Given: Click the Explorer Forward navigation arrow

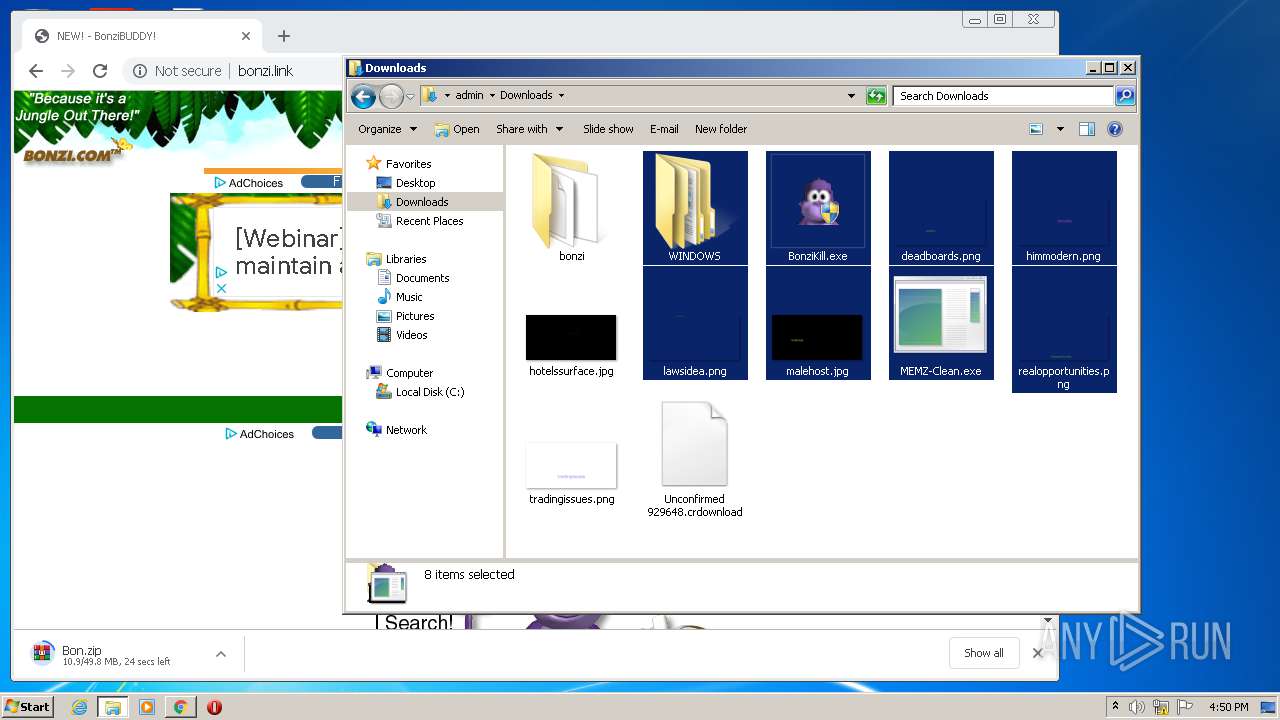Looking at the screenshot, I should click(x=391, y=96).
